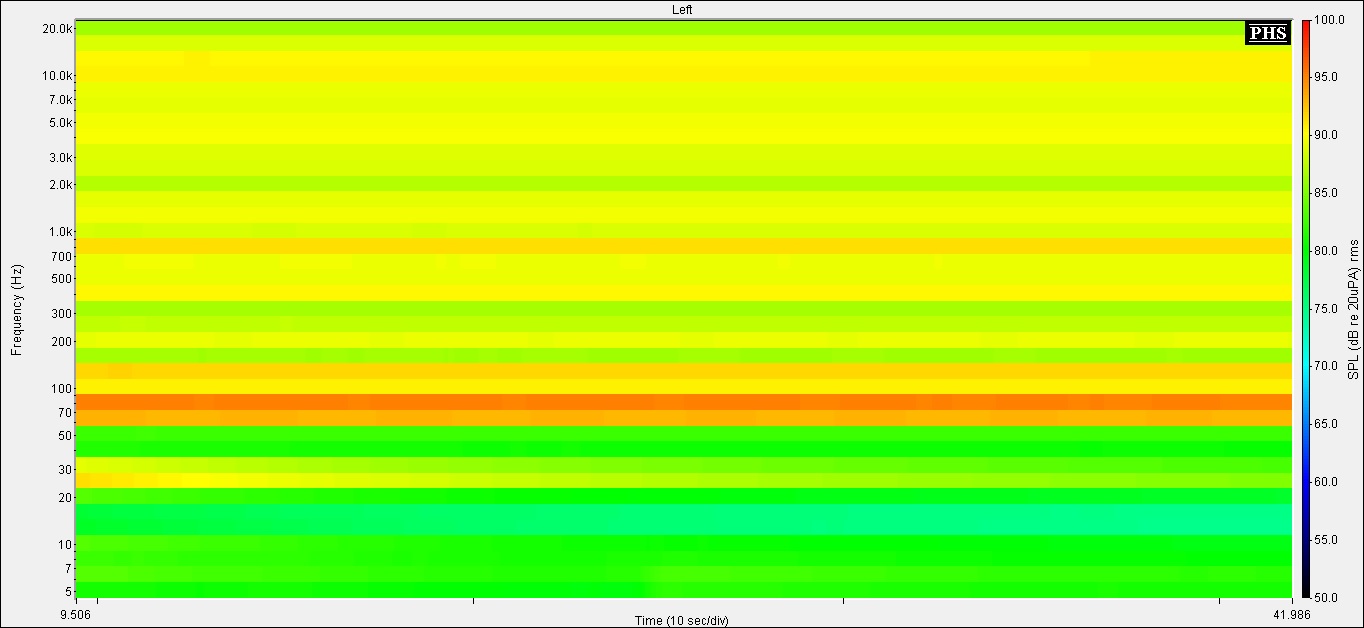
Task: Click the red top of the SPL color bar
Action: 1306,24
